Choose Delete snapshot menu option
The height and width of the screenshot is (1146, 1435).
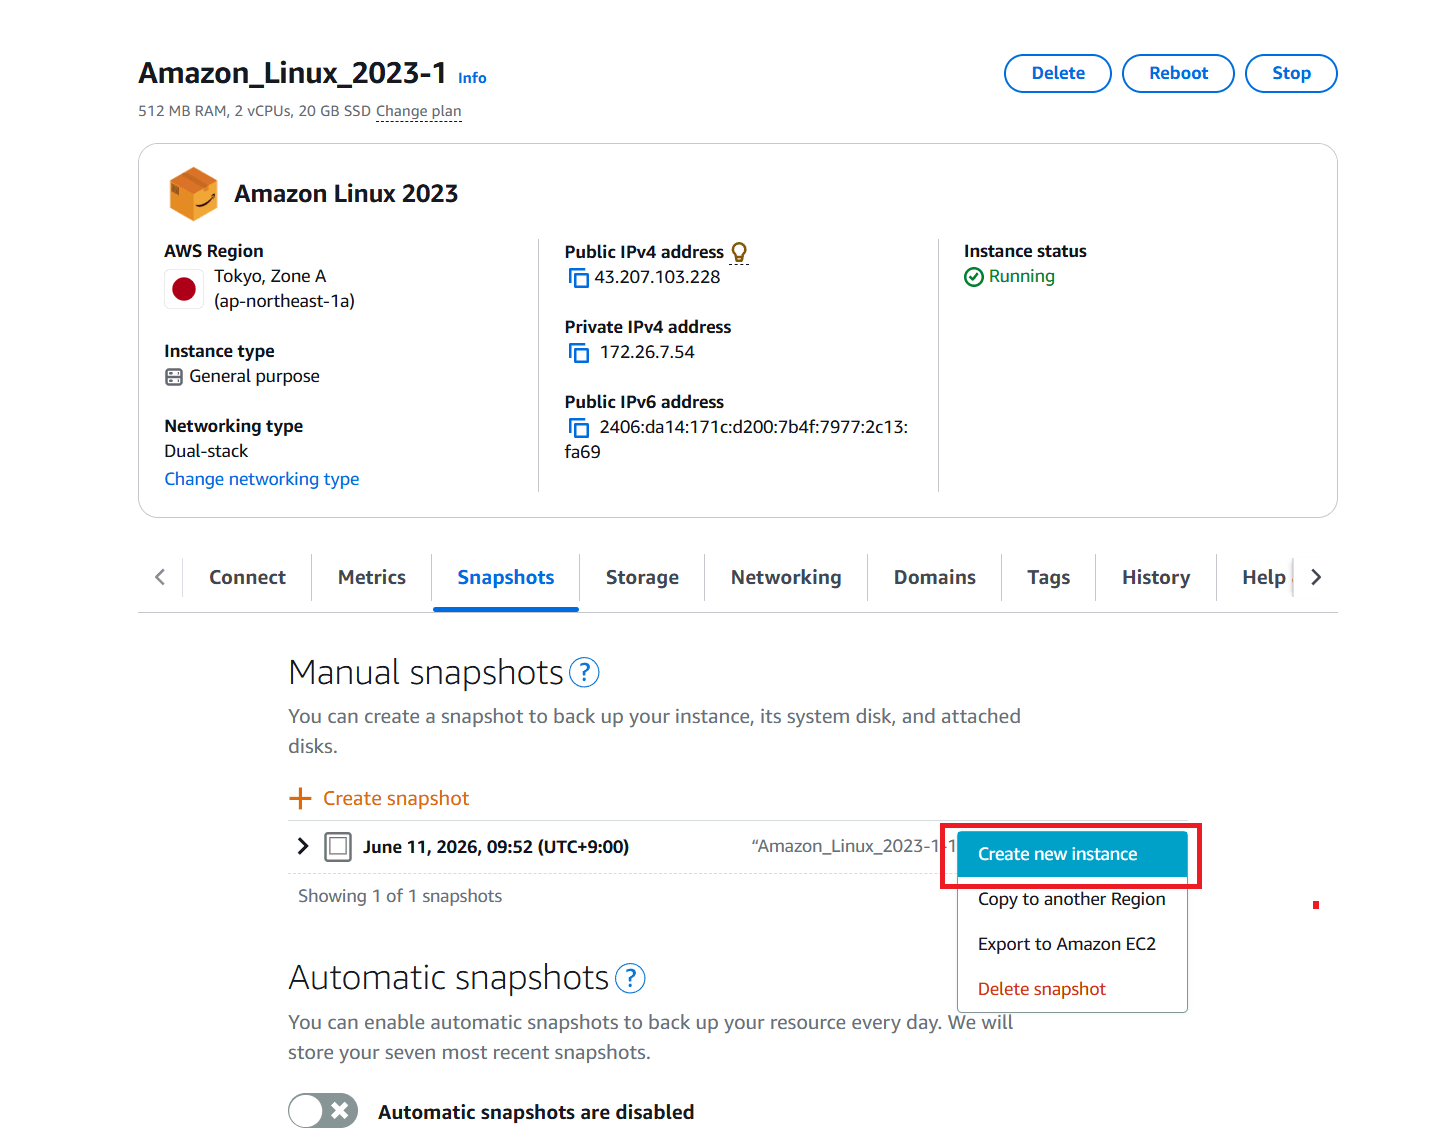point(1072,989)
